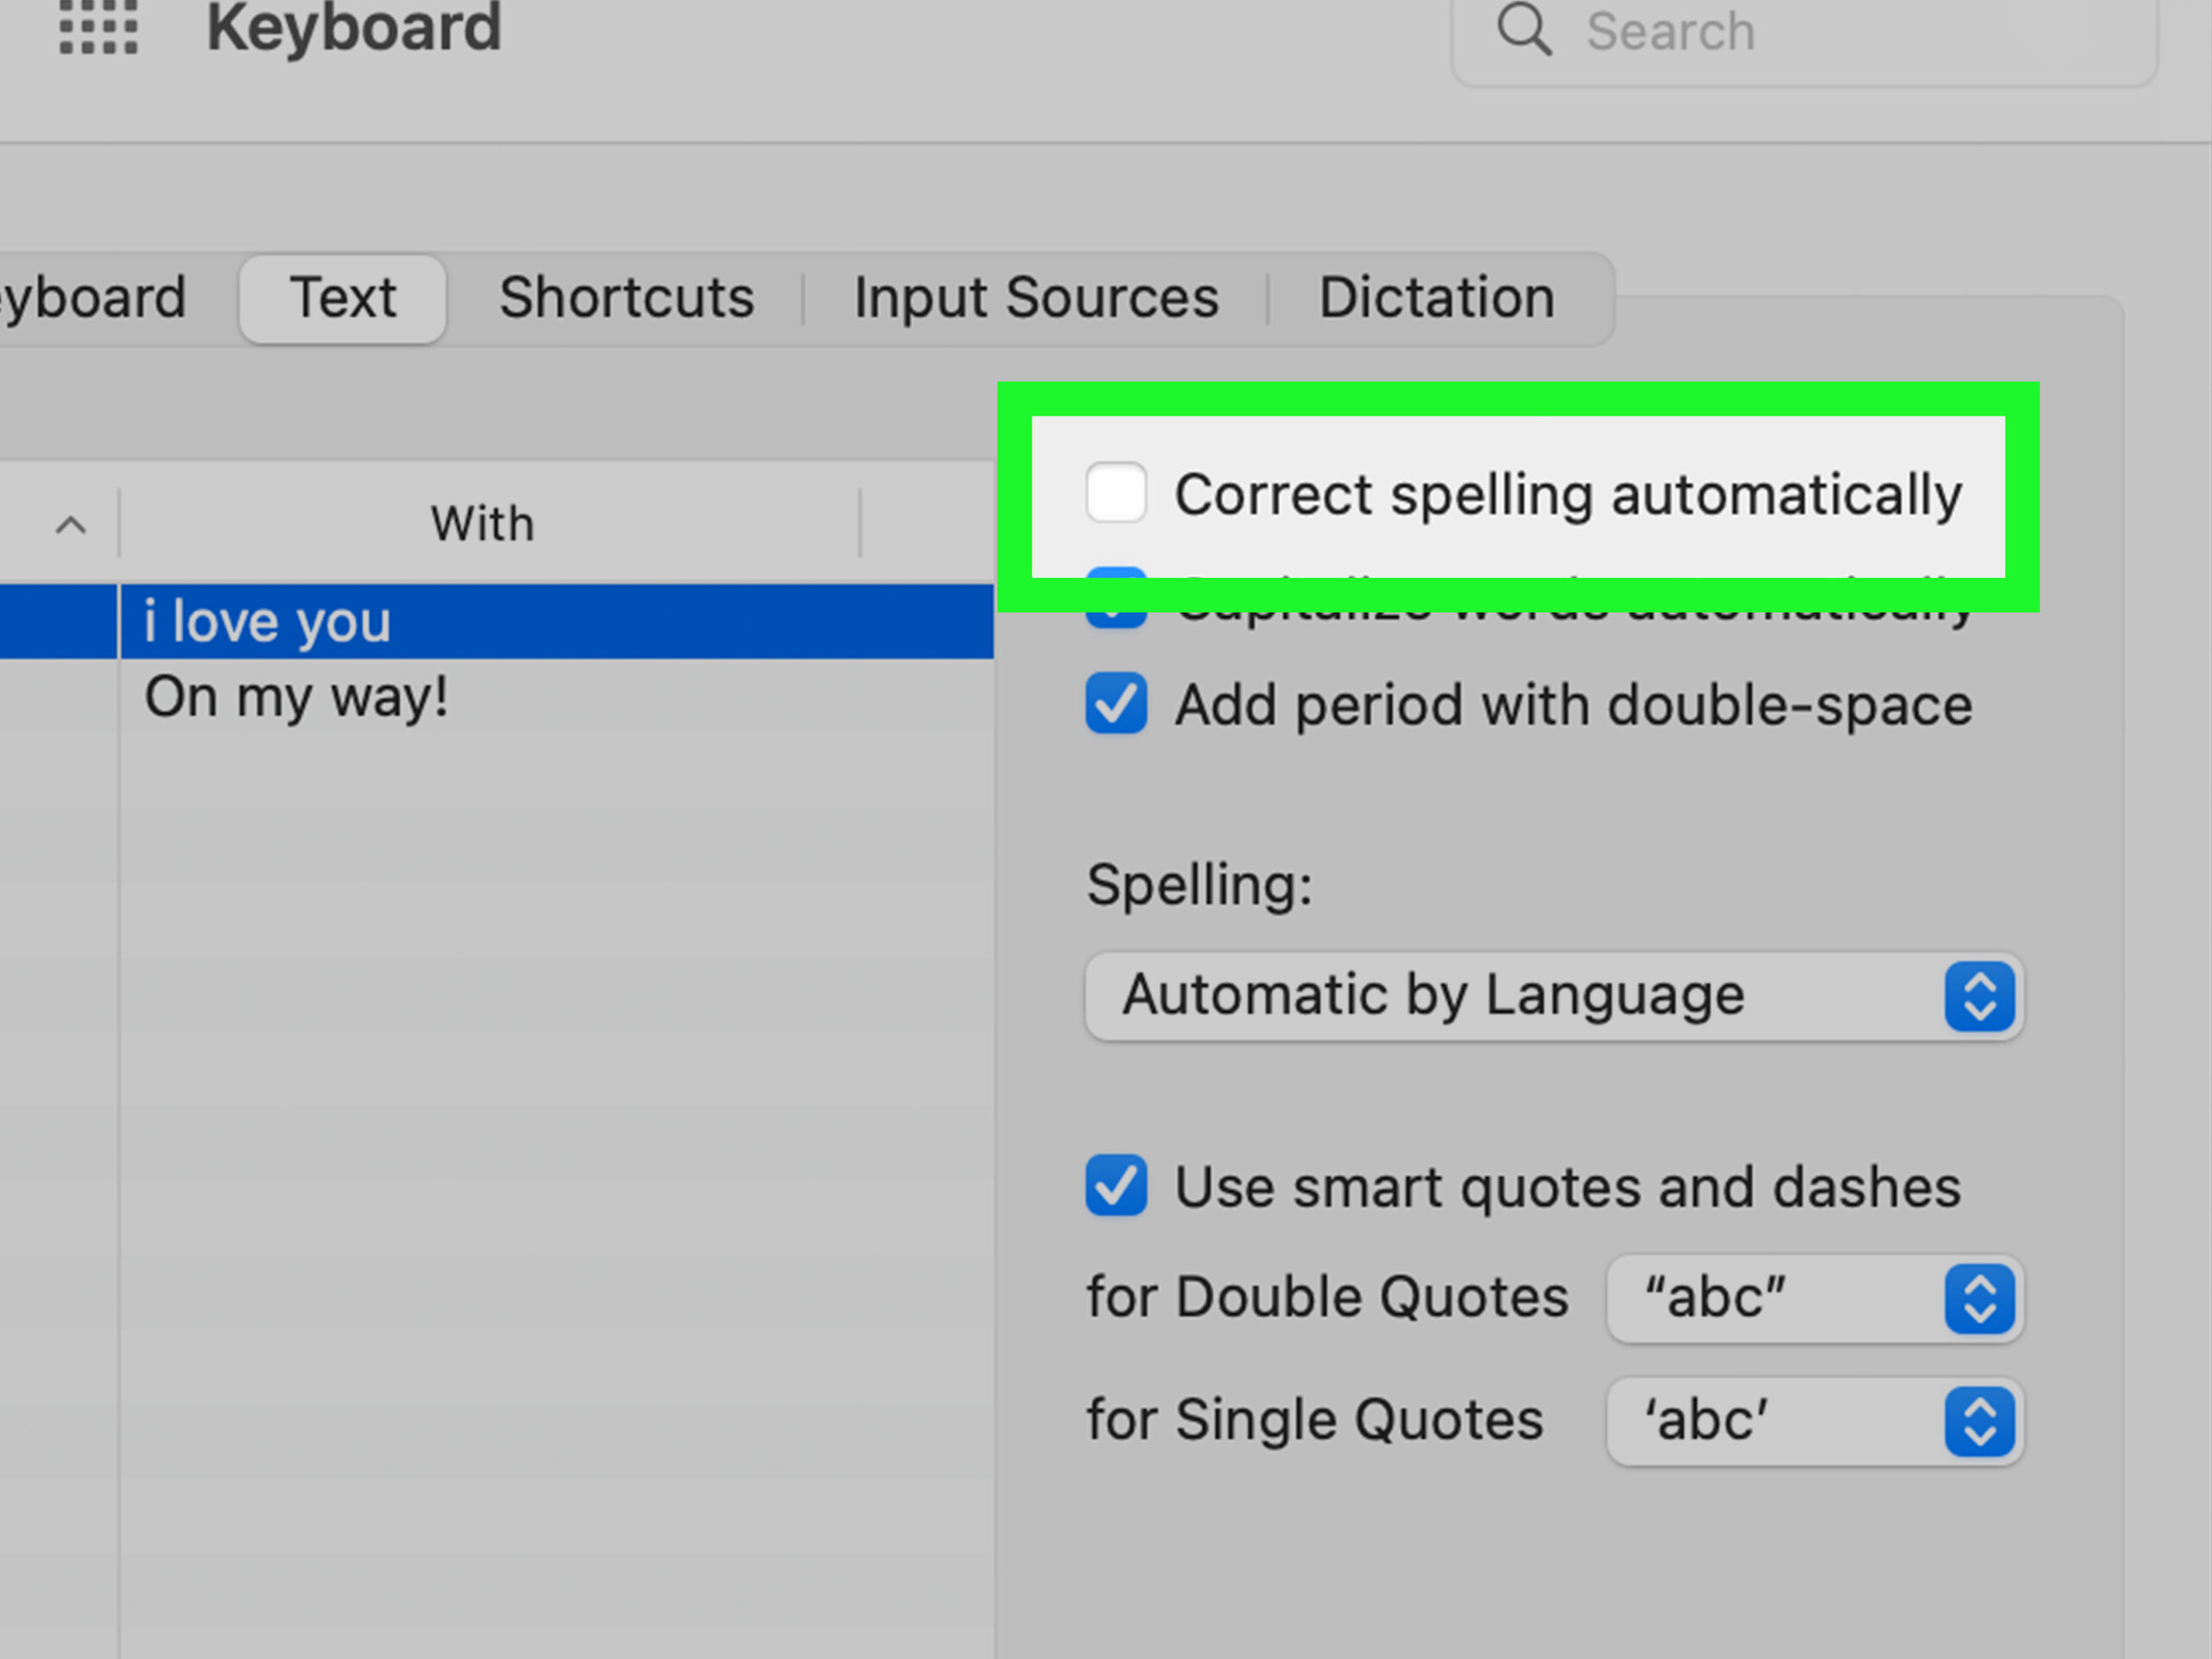Open the Dictation tab
Viewport: 2212px width, 1659px height.
[1436, 298]
